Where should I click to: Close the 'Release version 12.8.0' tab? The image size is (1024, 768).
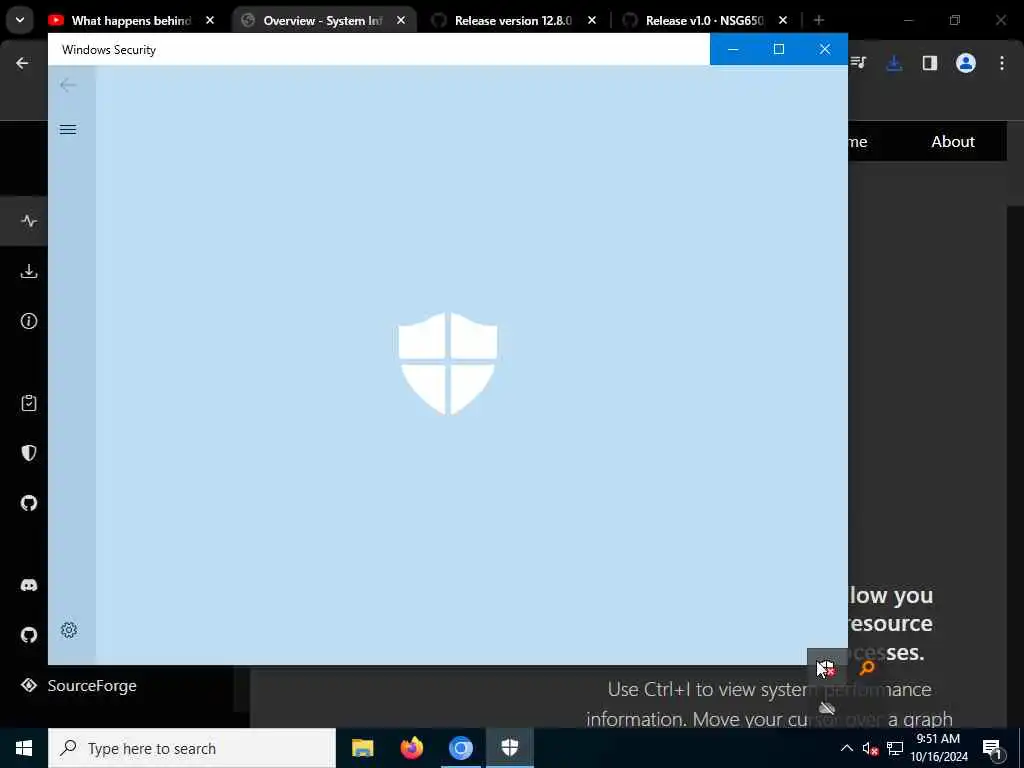pyautogui.click(x=592, y=20)
